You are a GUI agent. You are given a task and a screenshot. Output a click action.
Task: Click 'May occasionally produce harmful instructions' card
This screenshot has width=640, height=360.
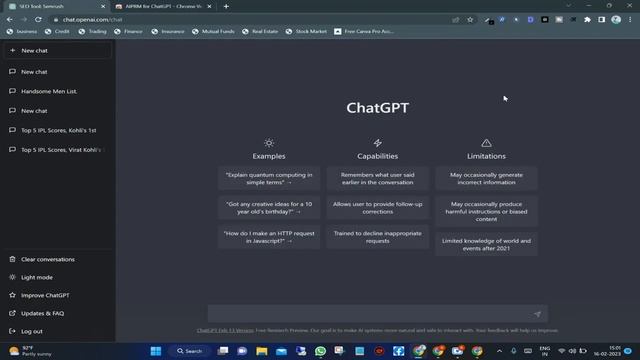click(x=486, y=211)
